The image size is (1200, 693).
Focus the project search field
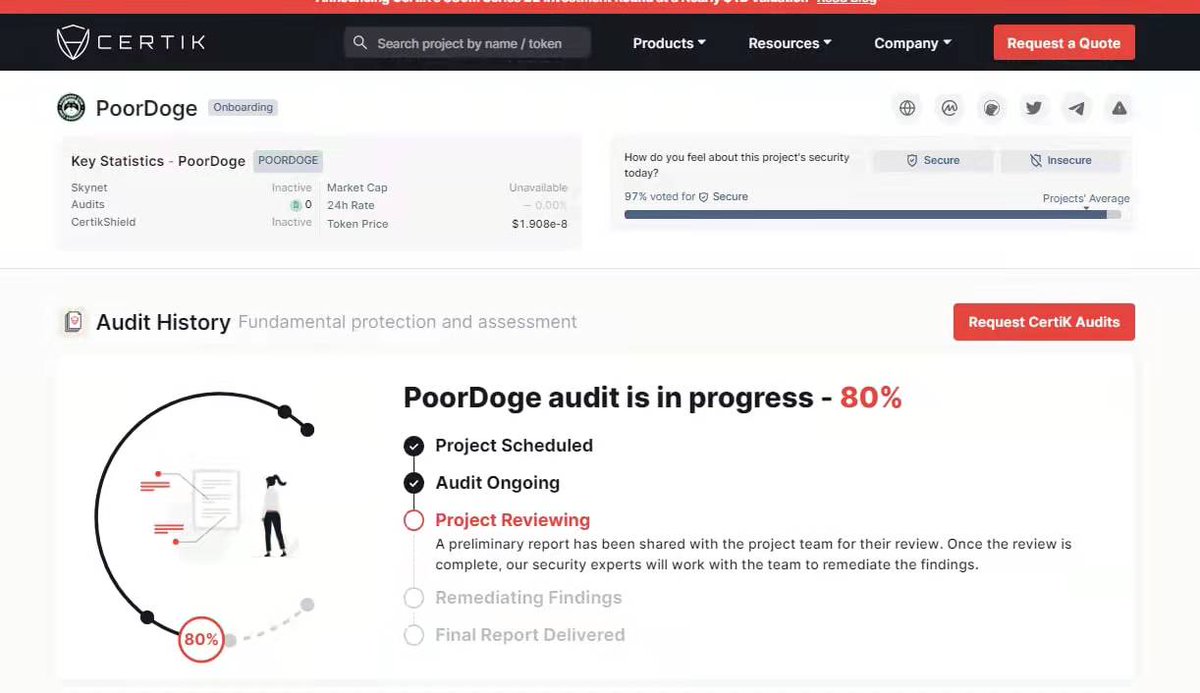coord(467,43)
